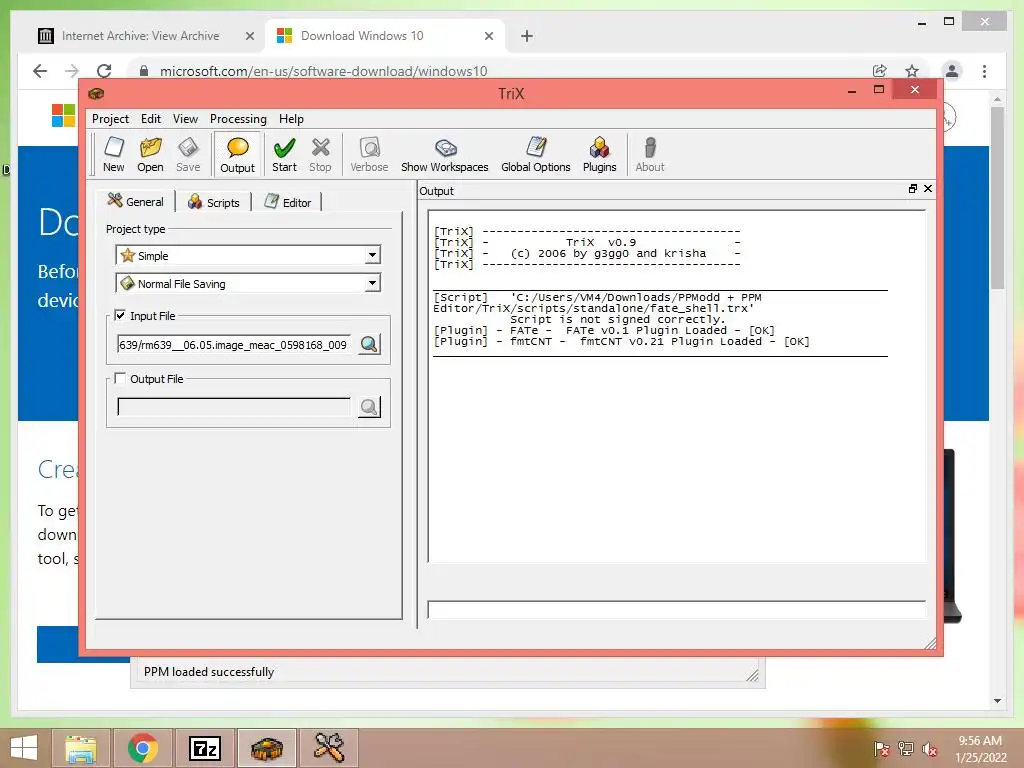The width and height of the screenshot is (1024, 768).
Task: Open Windows Start menu
Action: click(24, 748)
